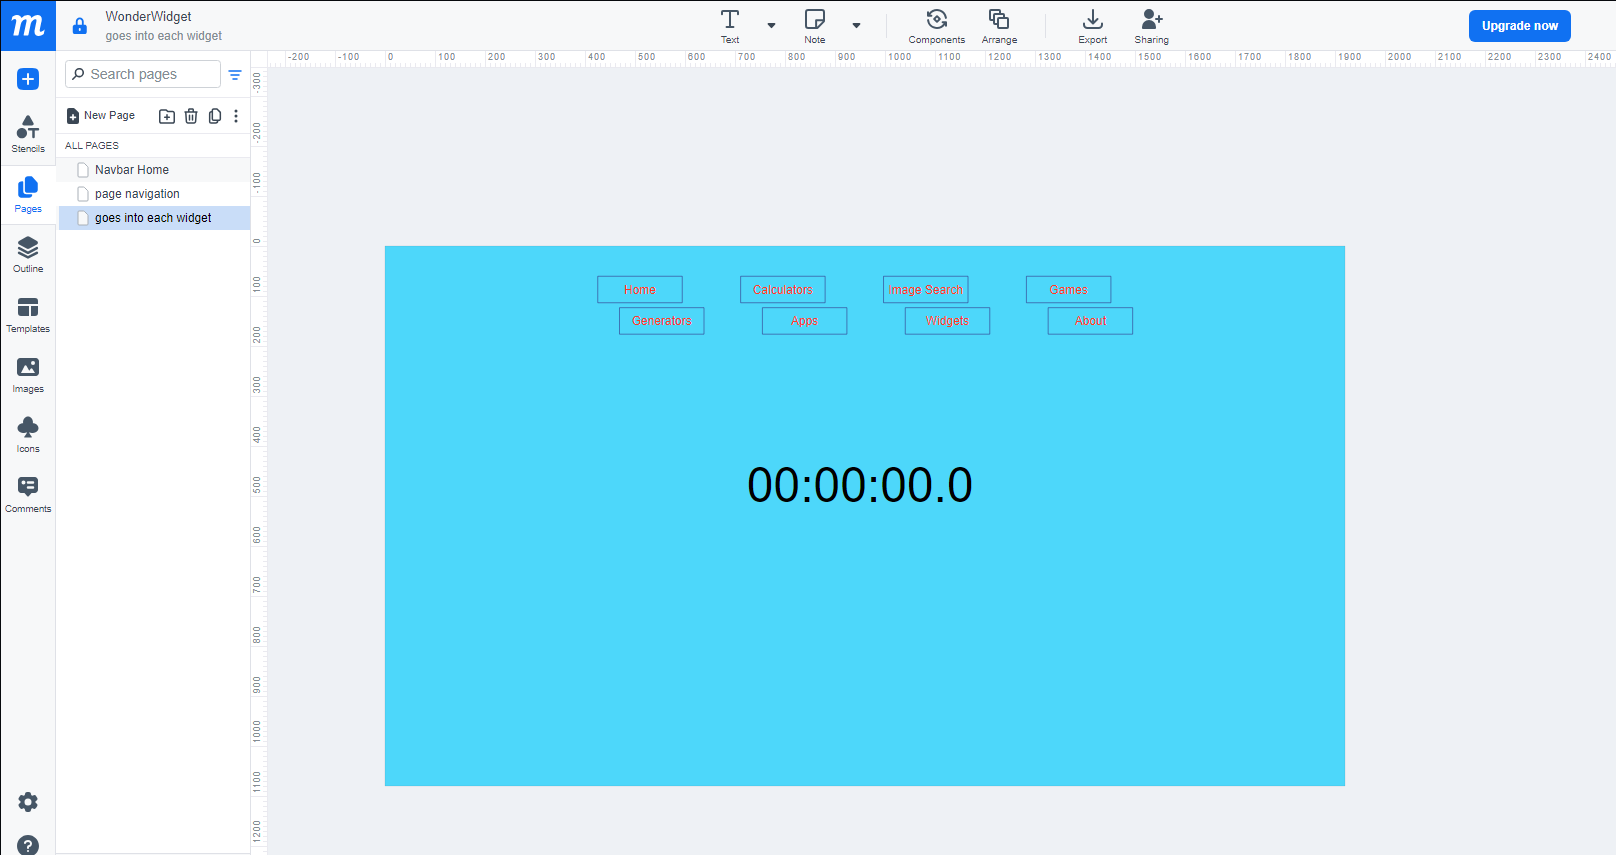
Task: Open the Outline panel
Action: coord(28,254)
